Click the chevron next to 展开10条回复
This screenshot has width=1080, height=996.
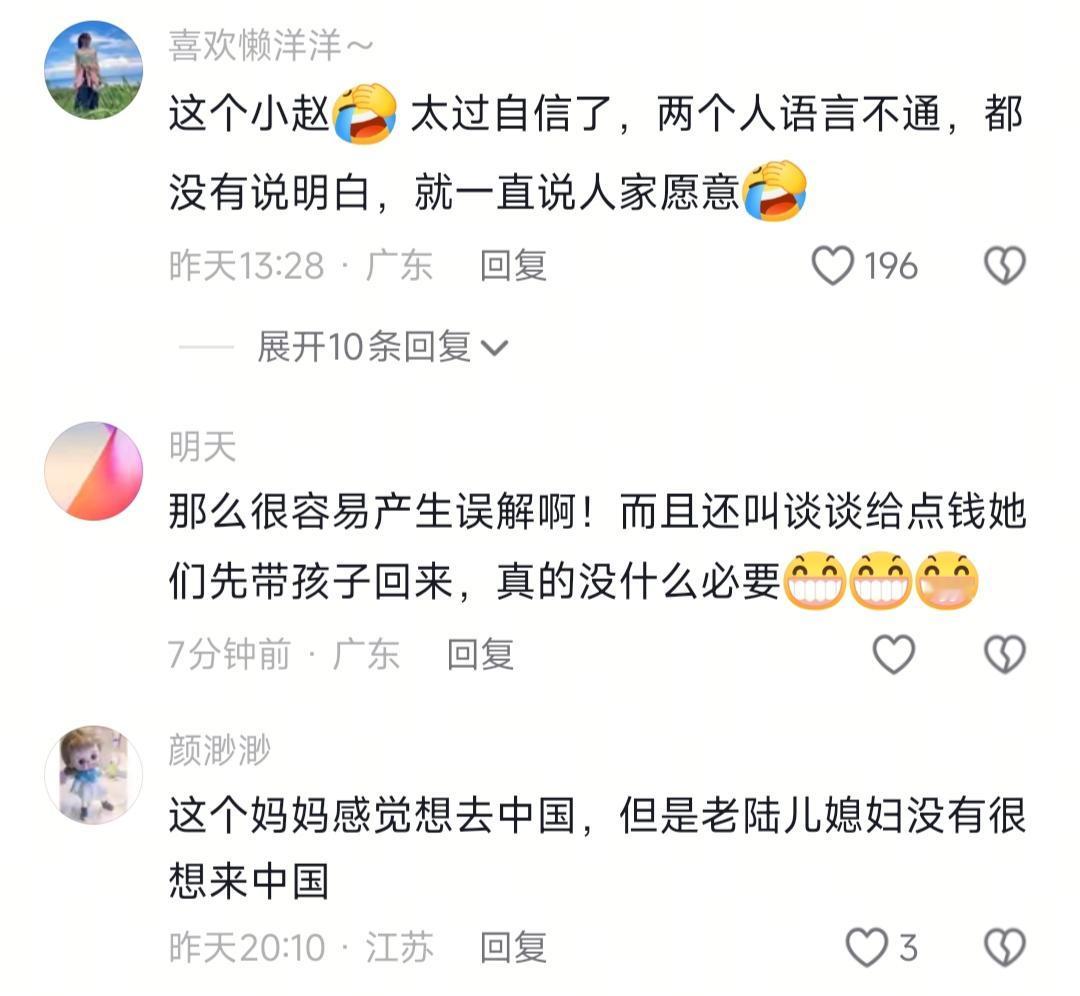(x=495, y=349)
